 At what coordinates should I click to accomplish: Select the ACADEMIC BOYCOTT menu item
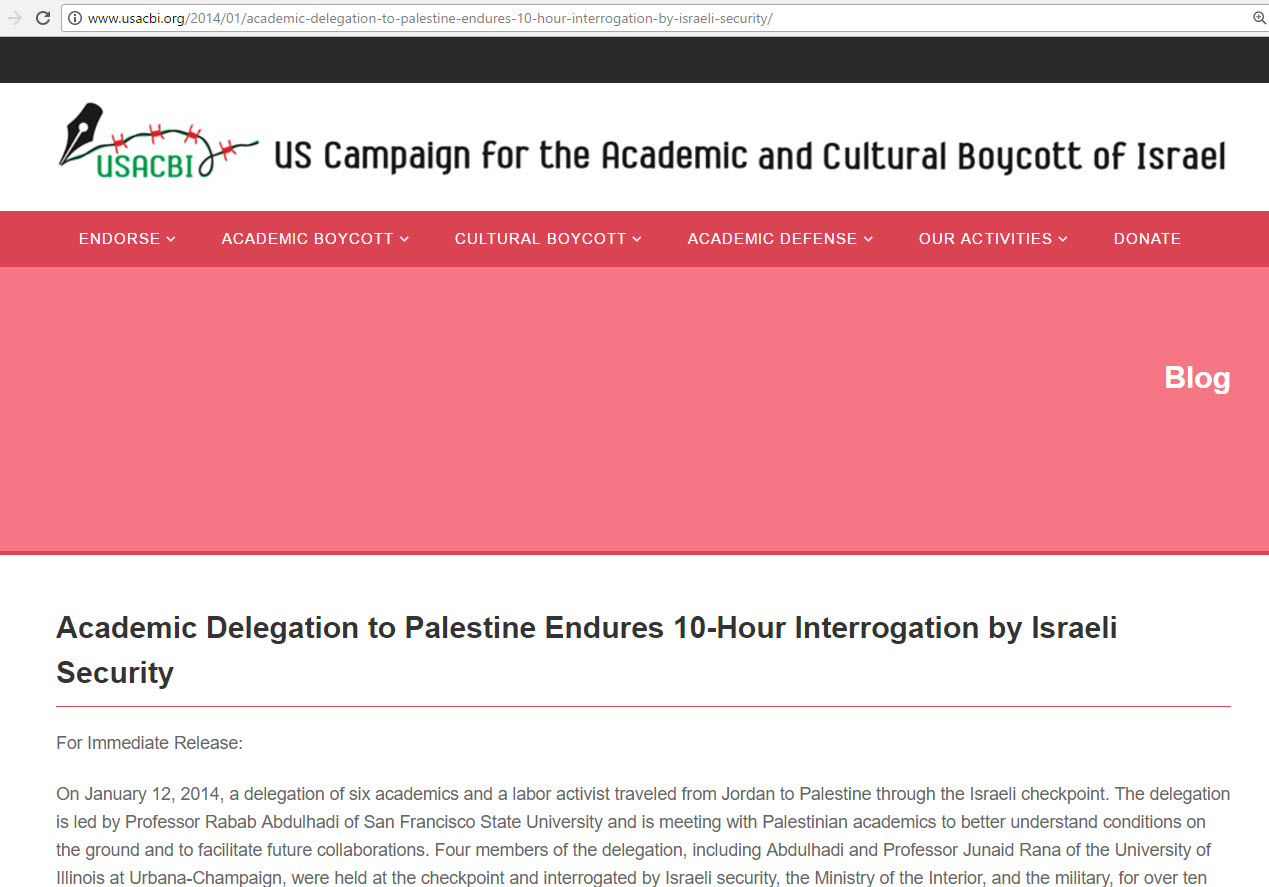click(x=307, y=239)
